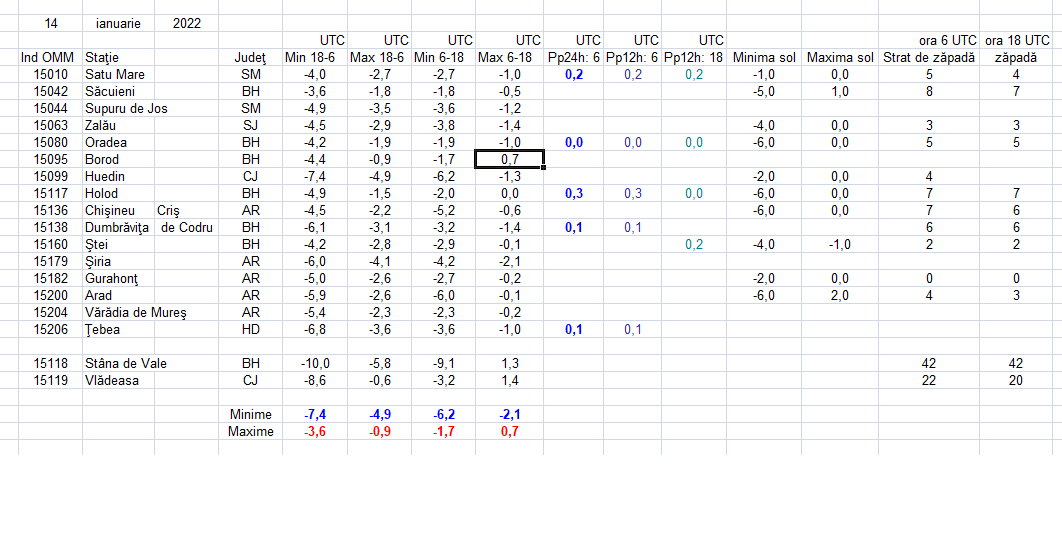Click the "Zalău" station cell
This screenshot has width=1062, height=540.
(100, 125)
